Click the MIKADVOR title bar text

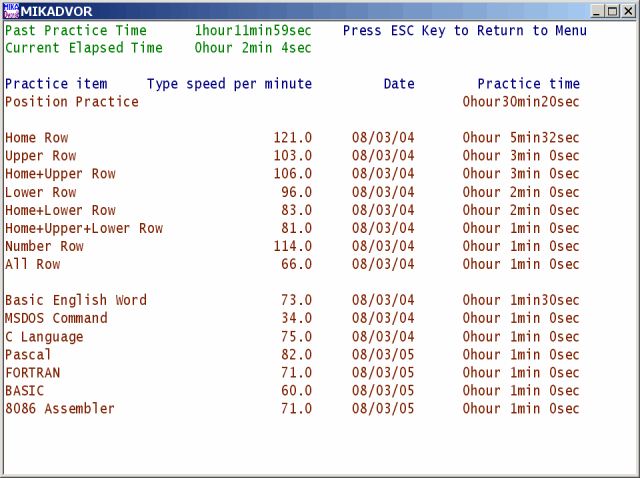tap(56, 11)
